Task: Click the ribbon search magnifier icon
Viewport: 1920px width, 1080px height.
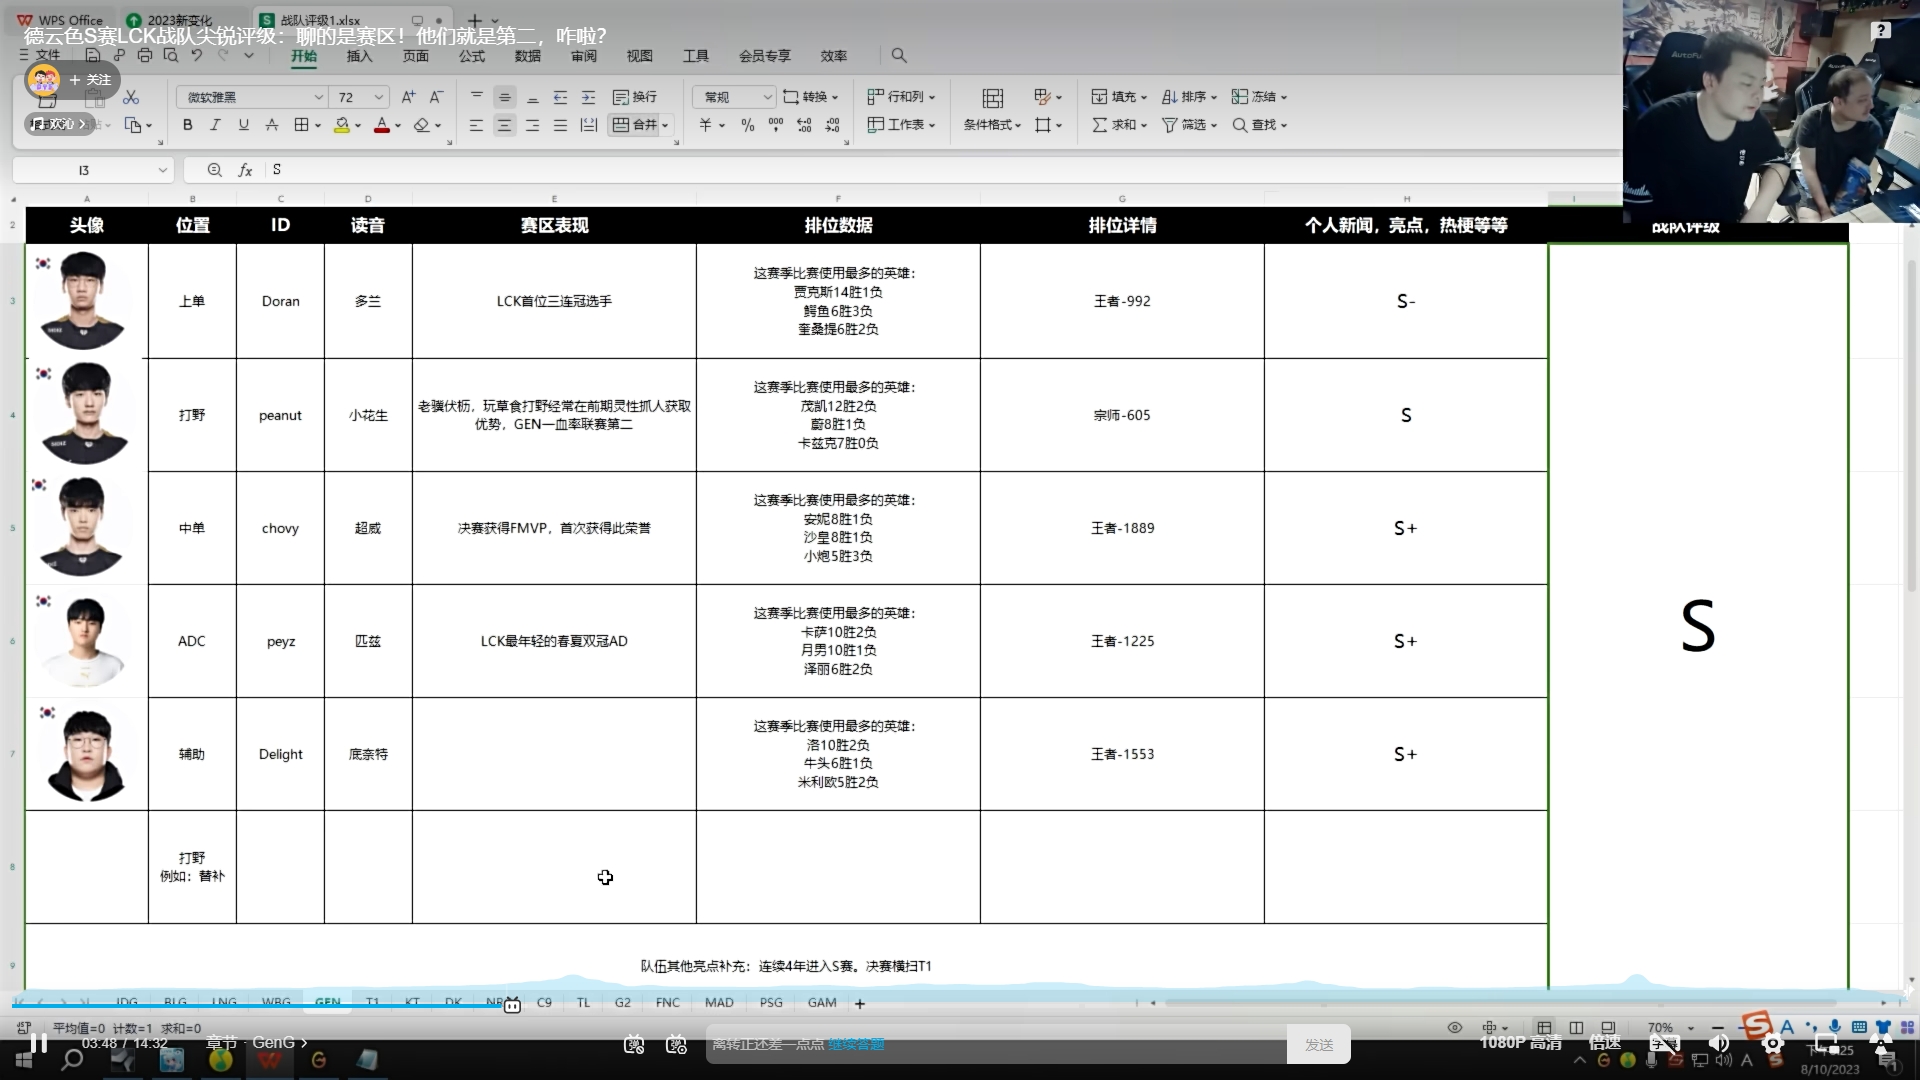Action: tap(899, 56)
